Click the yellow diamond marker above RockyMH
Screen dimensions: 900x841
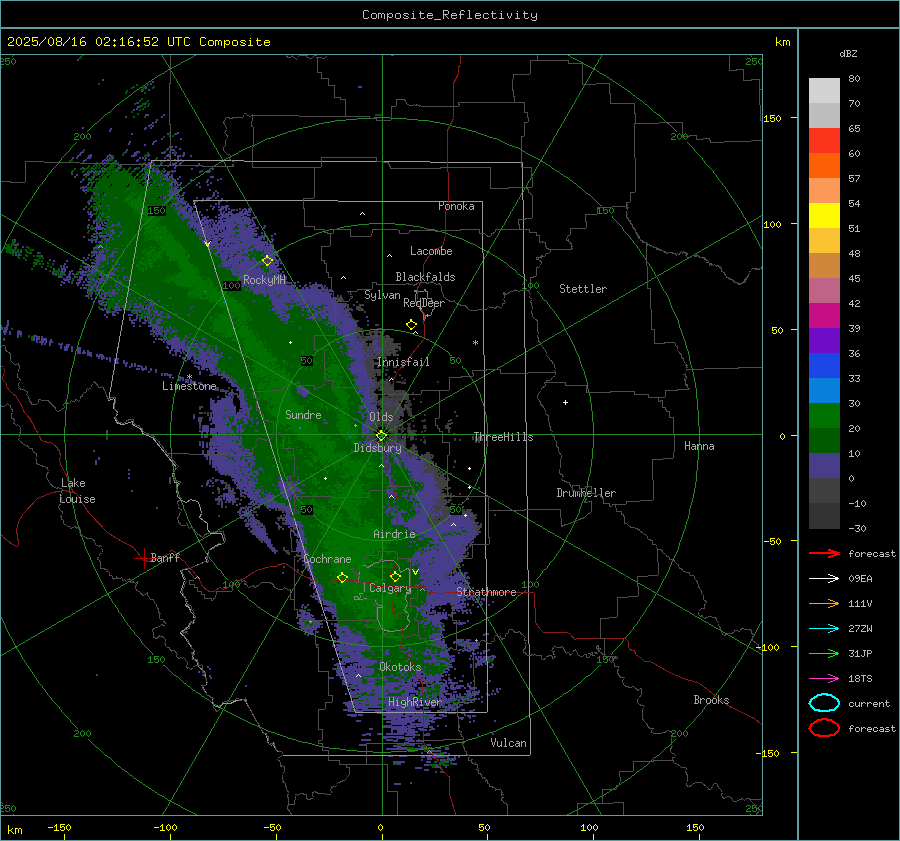click(x=267, y=261)
